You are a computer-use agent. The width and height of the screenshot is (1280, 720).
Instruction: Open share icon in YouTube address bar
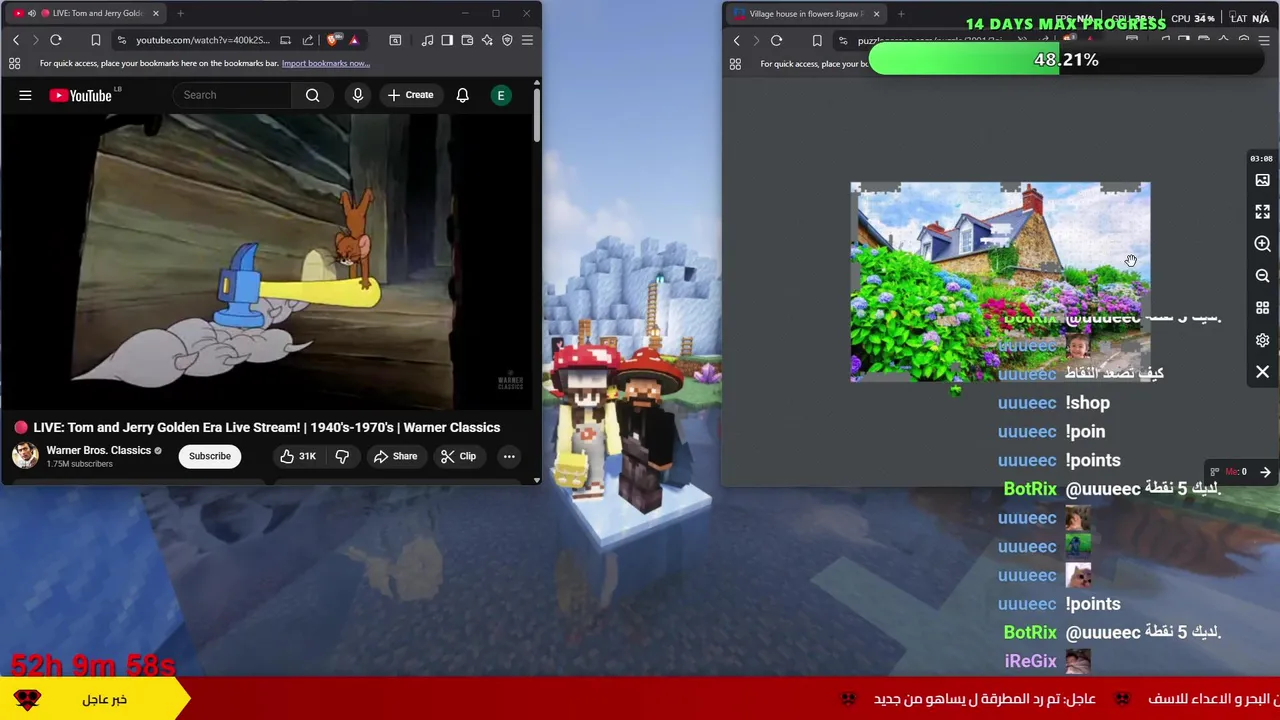pyautogui.click(x=308, y=40)
